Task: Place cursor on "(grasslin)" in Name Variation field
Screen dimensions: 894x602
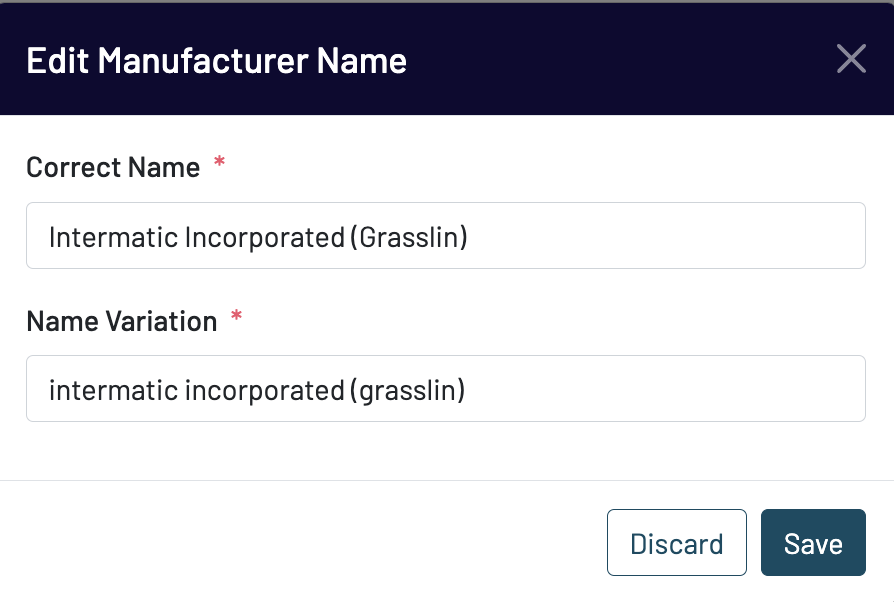Action: pyautogui.click(x=406, y=390)
